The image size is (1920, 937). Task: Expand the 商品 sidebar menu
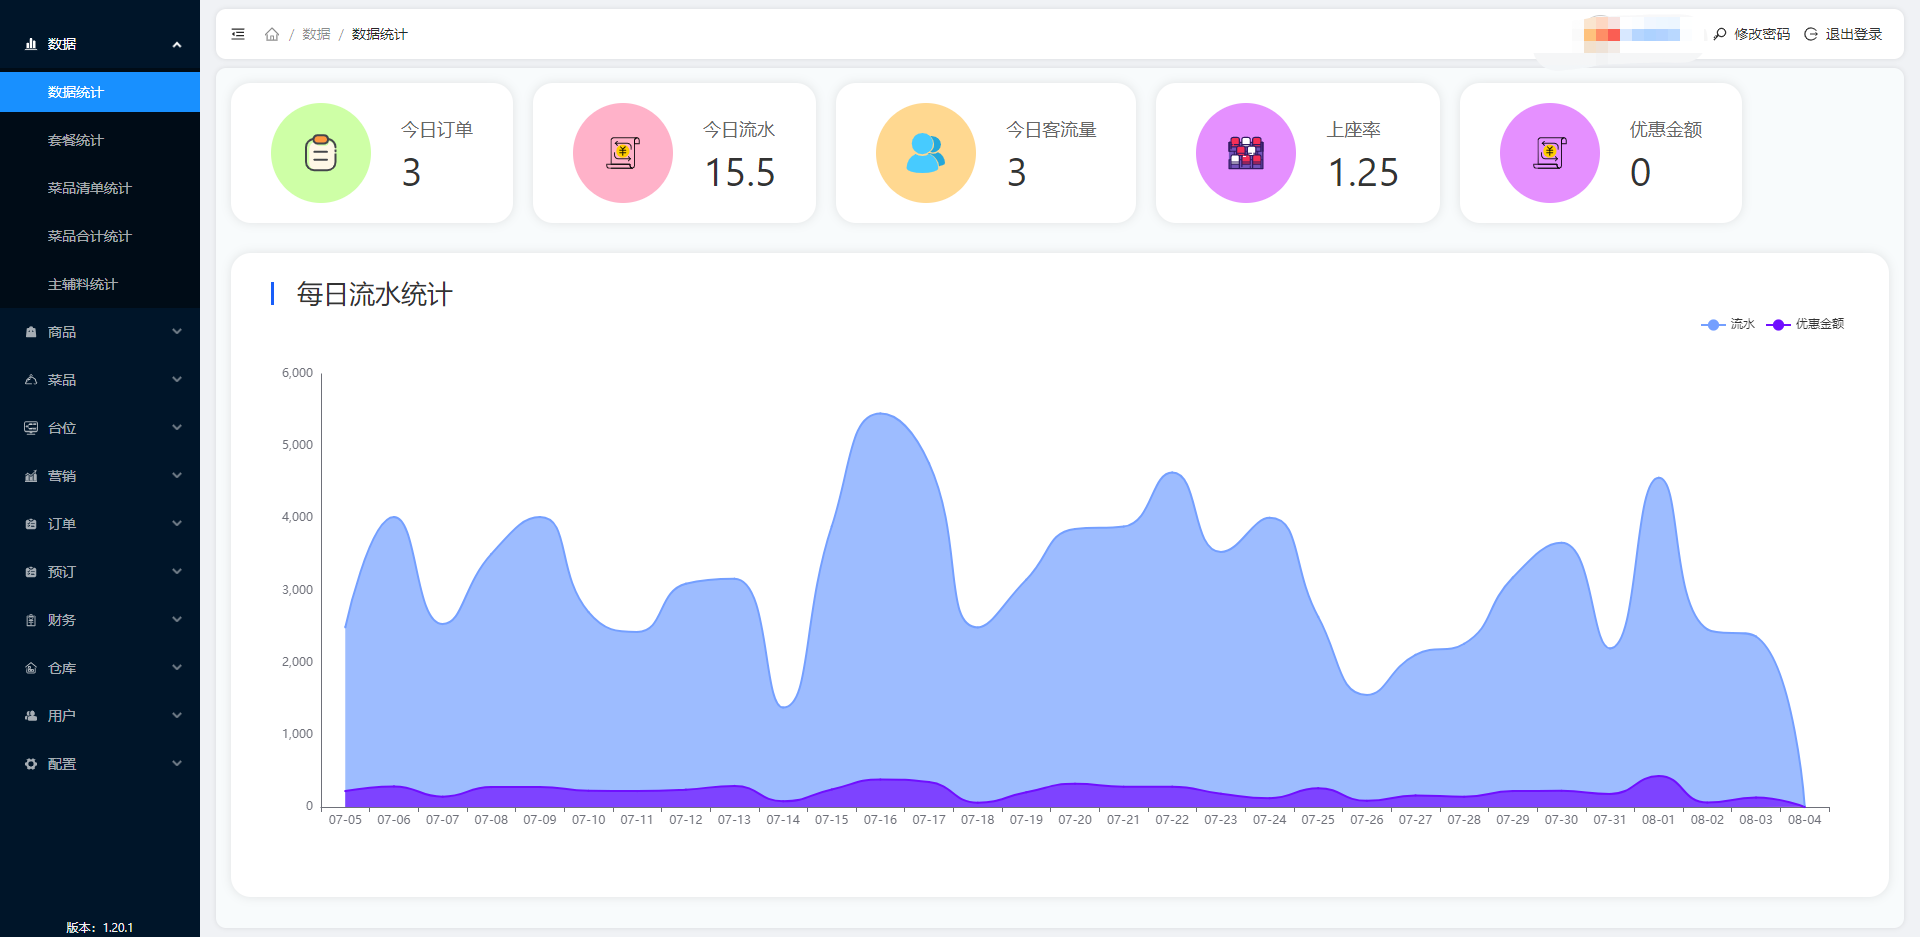[100, 332]
